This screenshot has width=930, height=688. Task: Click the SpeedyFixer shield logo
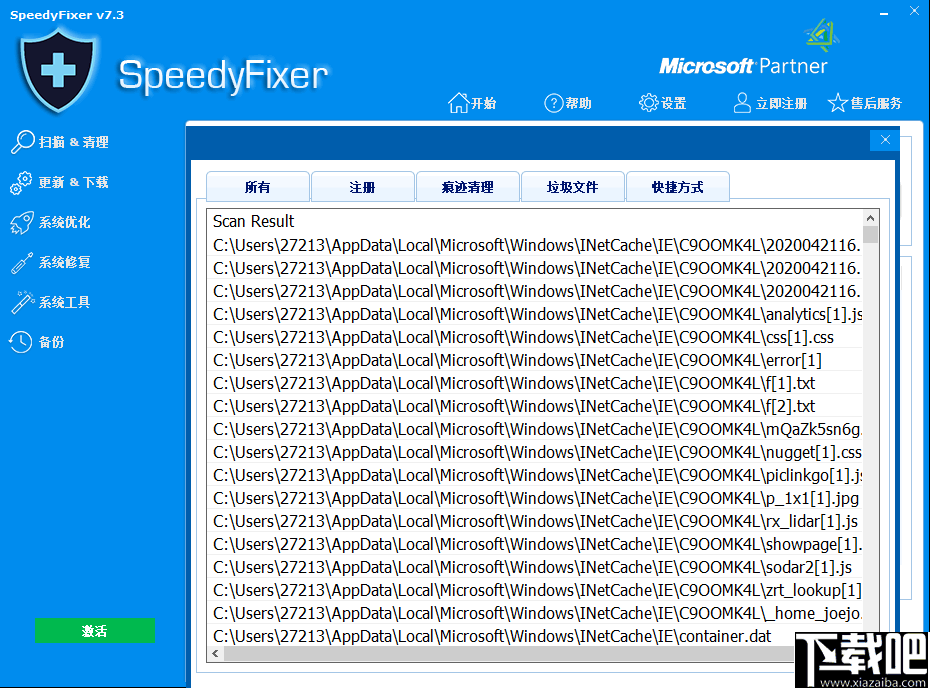pos(60,68)
